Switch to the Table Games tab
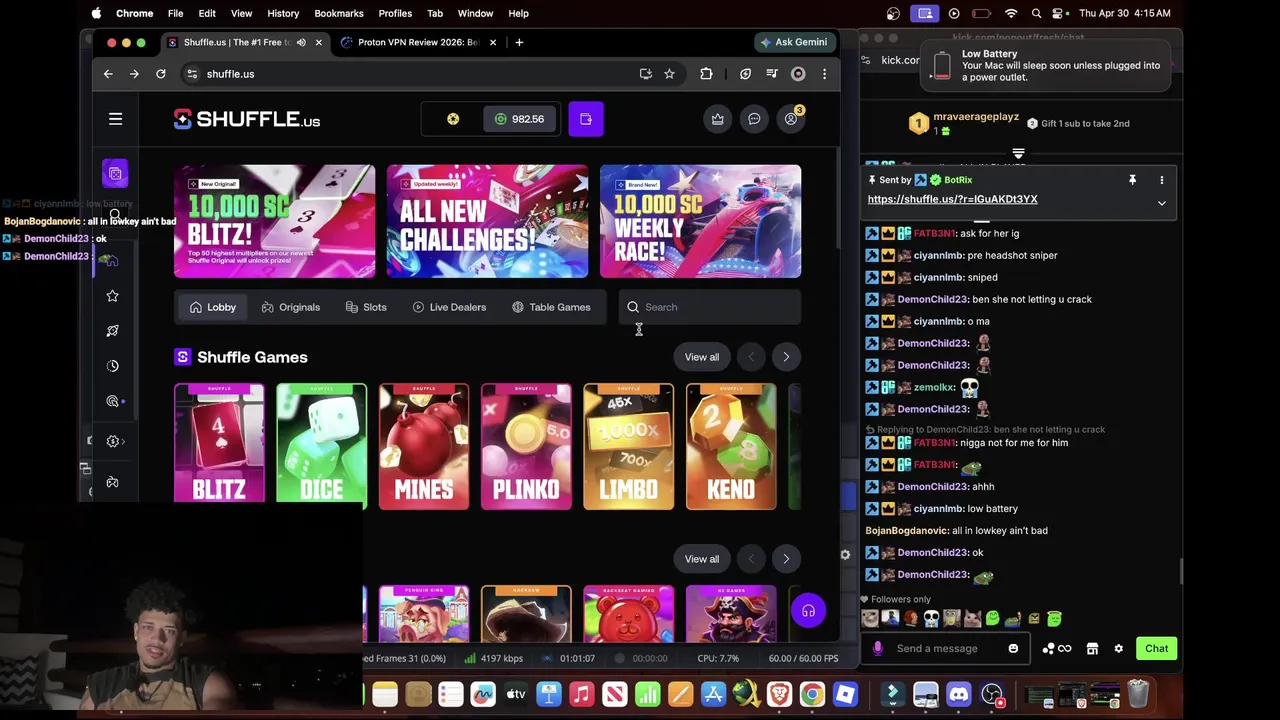 pos(551,307)
